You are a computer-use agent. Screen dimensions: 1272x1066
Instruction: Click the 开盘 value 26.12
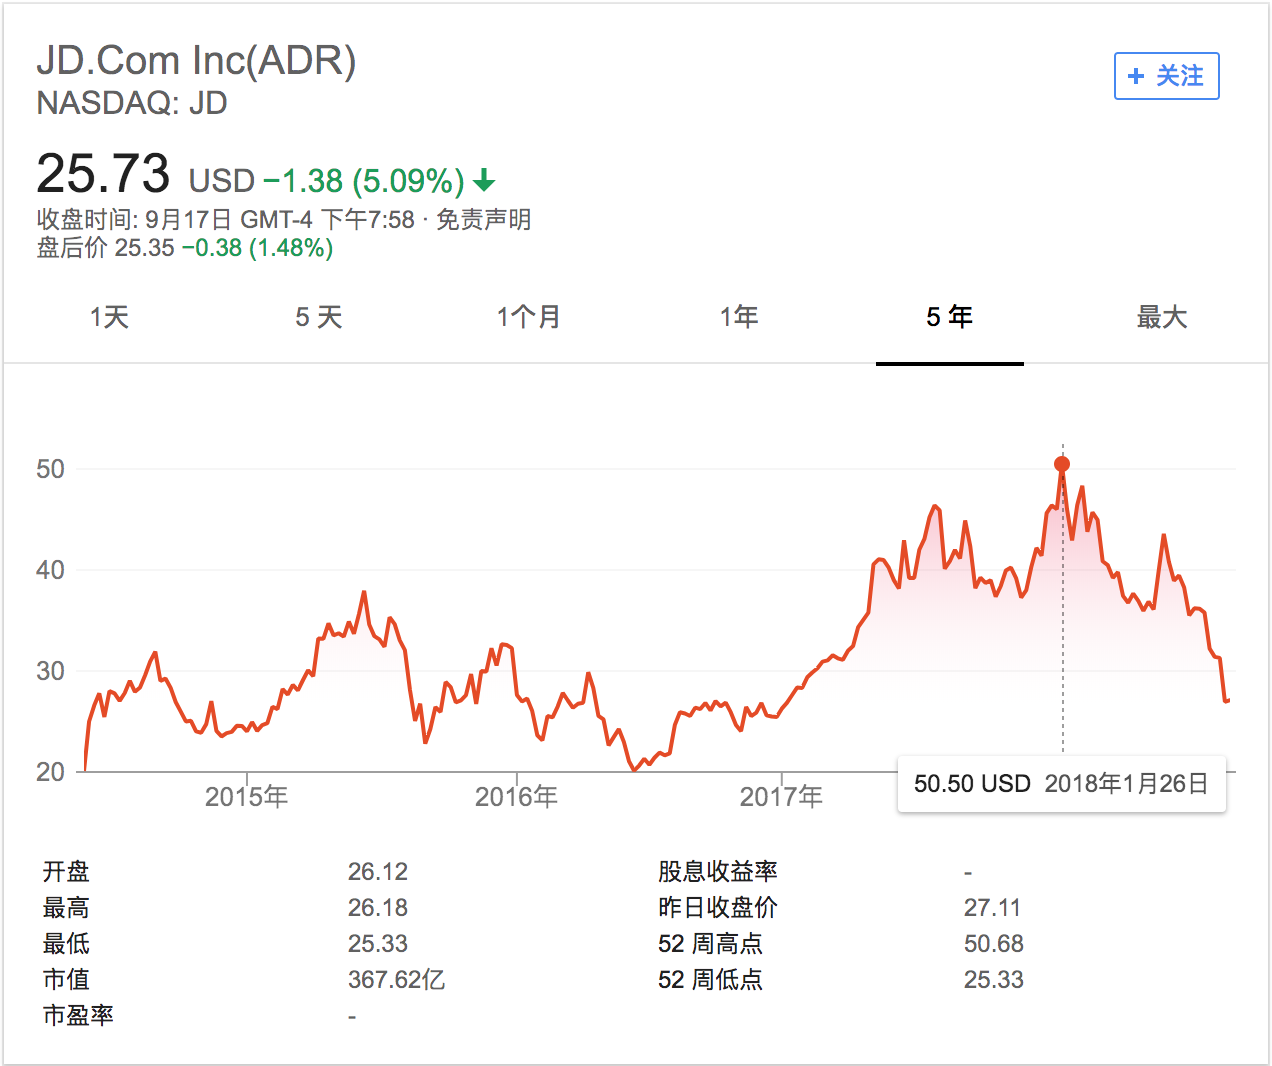click(378, 871)
